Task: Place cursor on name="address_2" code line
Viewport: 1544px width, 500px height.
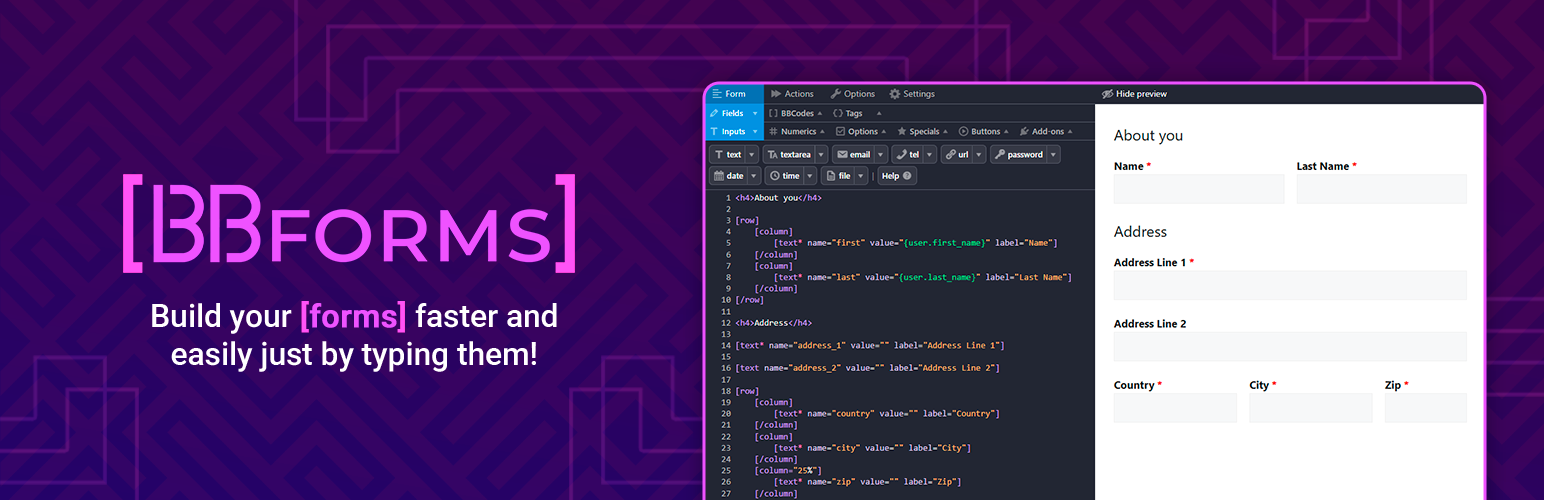Action: [867, 368]
